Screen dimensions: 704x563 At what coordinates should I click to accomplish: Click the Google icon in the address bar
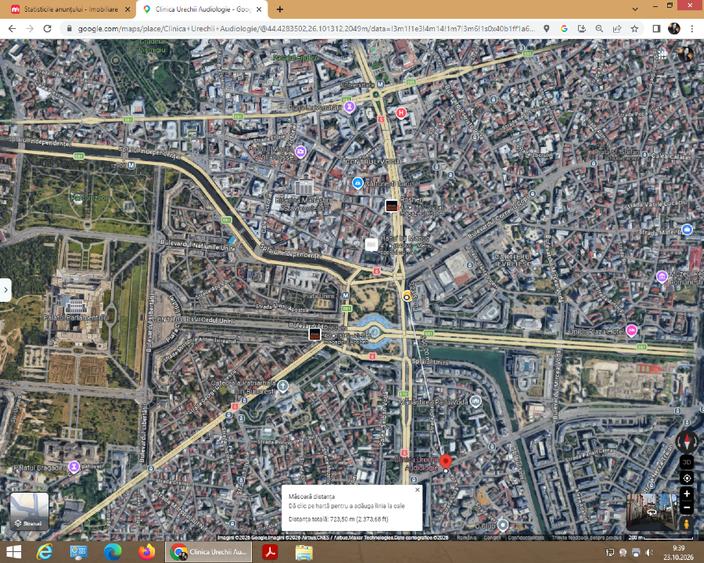pos(564,28)
